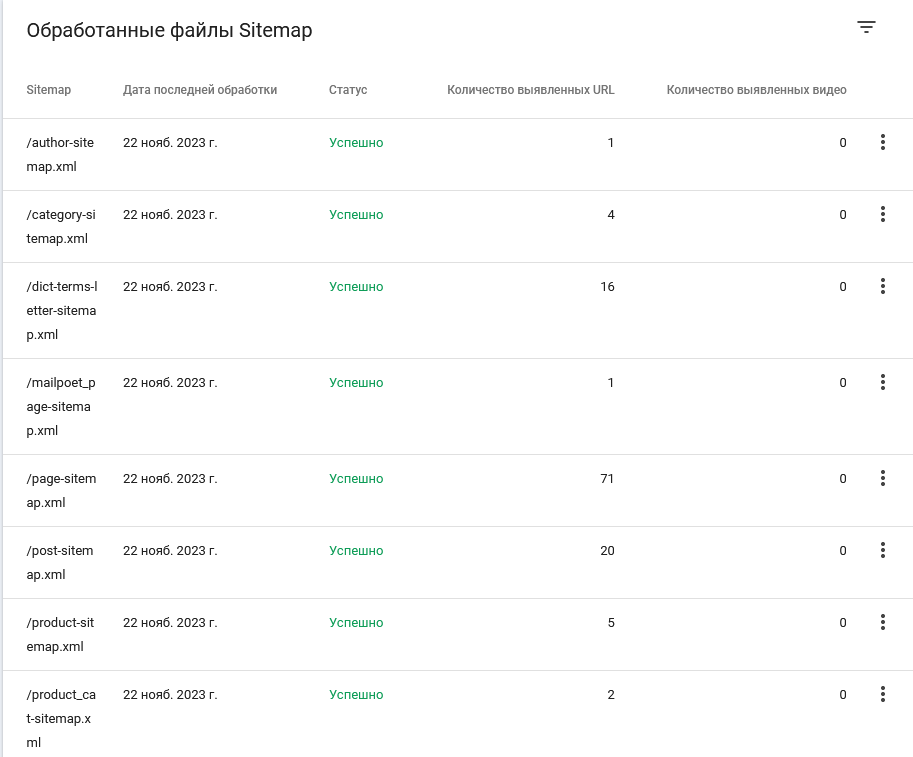
Task: Open three-dot menu for dict-terms-letter-sitemap.xml
Action: (883, 286)
